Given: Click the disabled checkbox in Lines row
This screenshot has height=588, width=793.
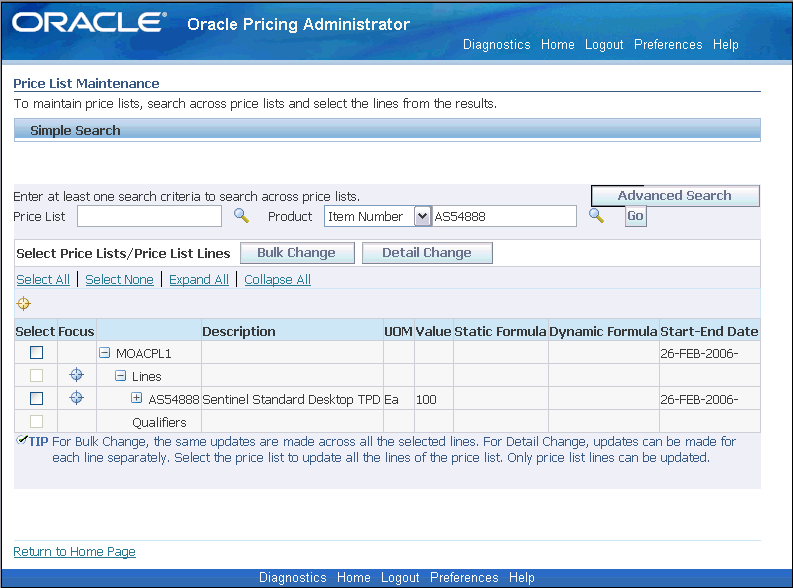Looking at the screenshot, I should coord(36,376).
